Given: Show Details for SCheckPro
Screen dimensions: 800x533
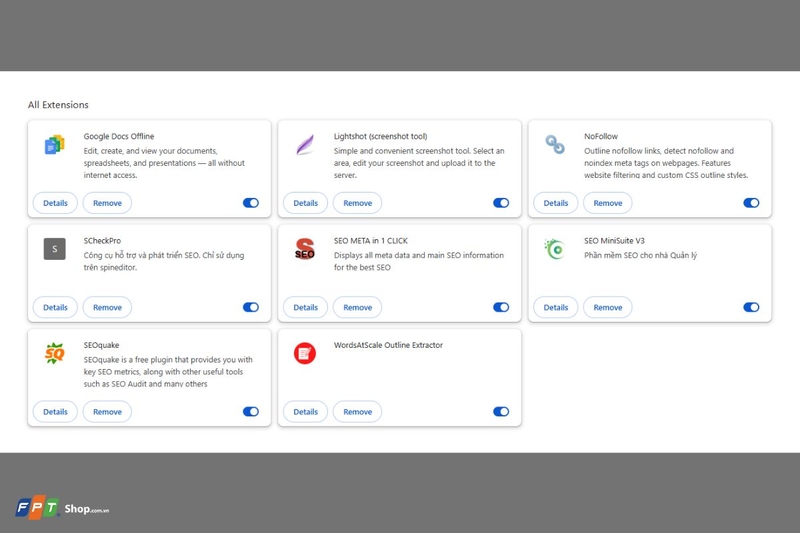Looking at the screenshot, I should click(55, 307).
